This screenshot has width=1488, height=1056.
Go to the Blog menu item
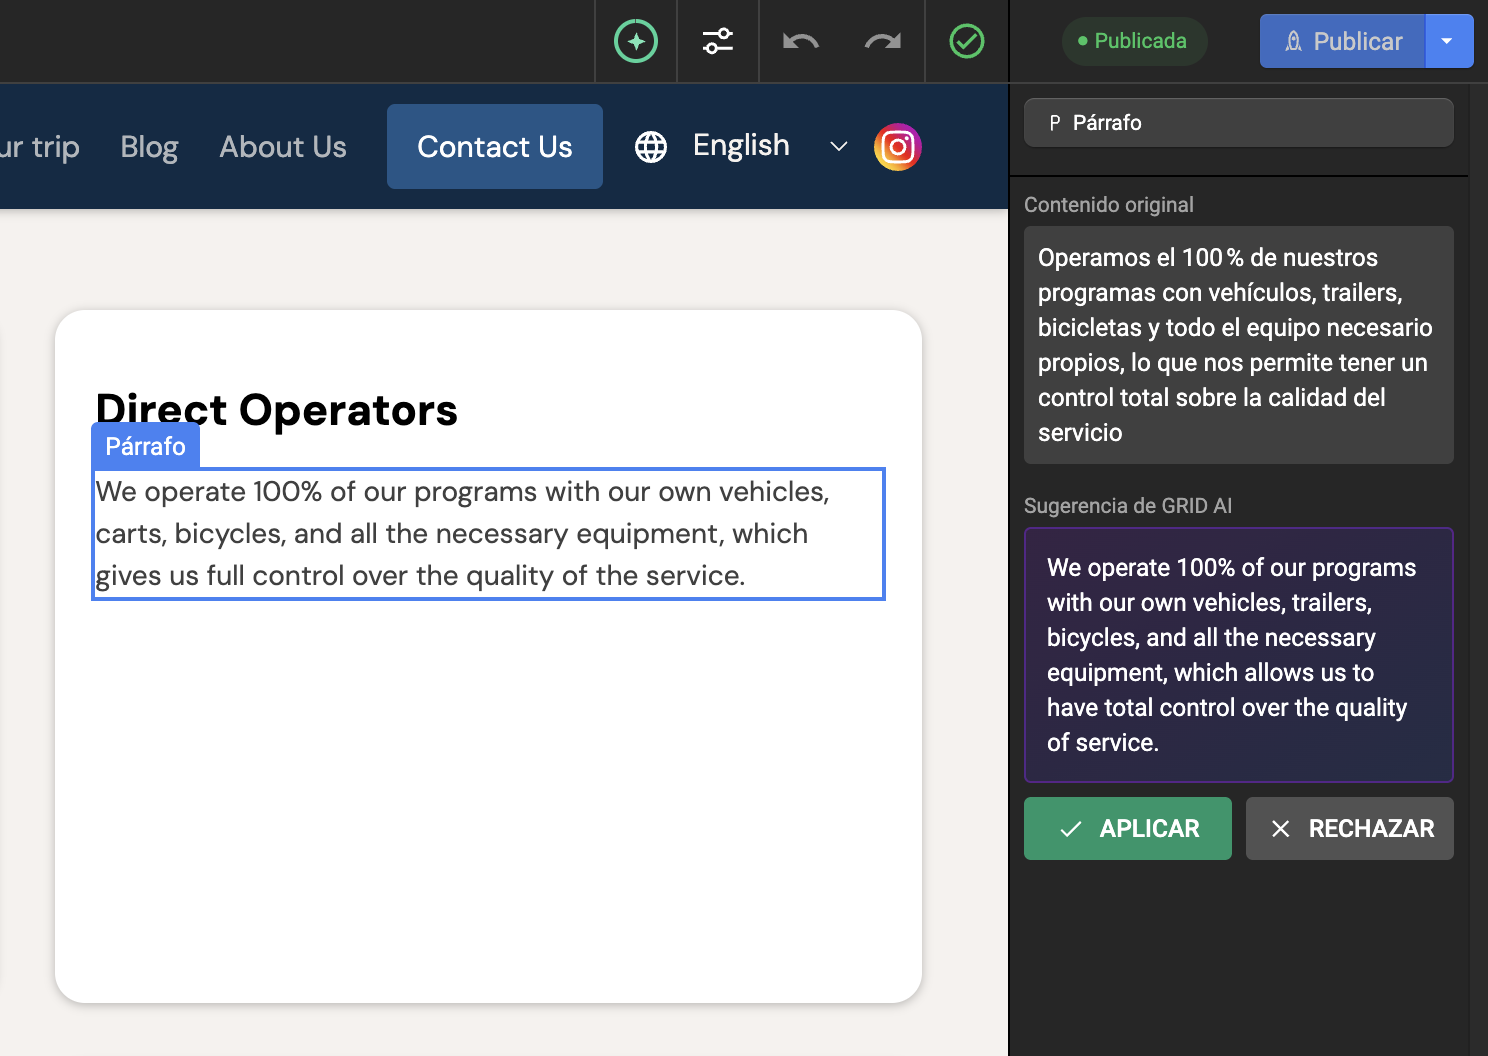click(x=149, y=147)
